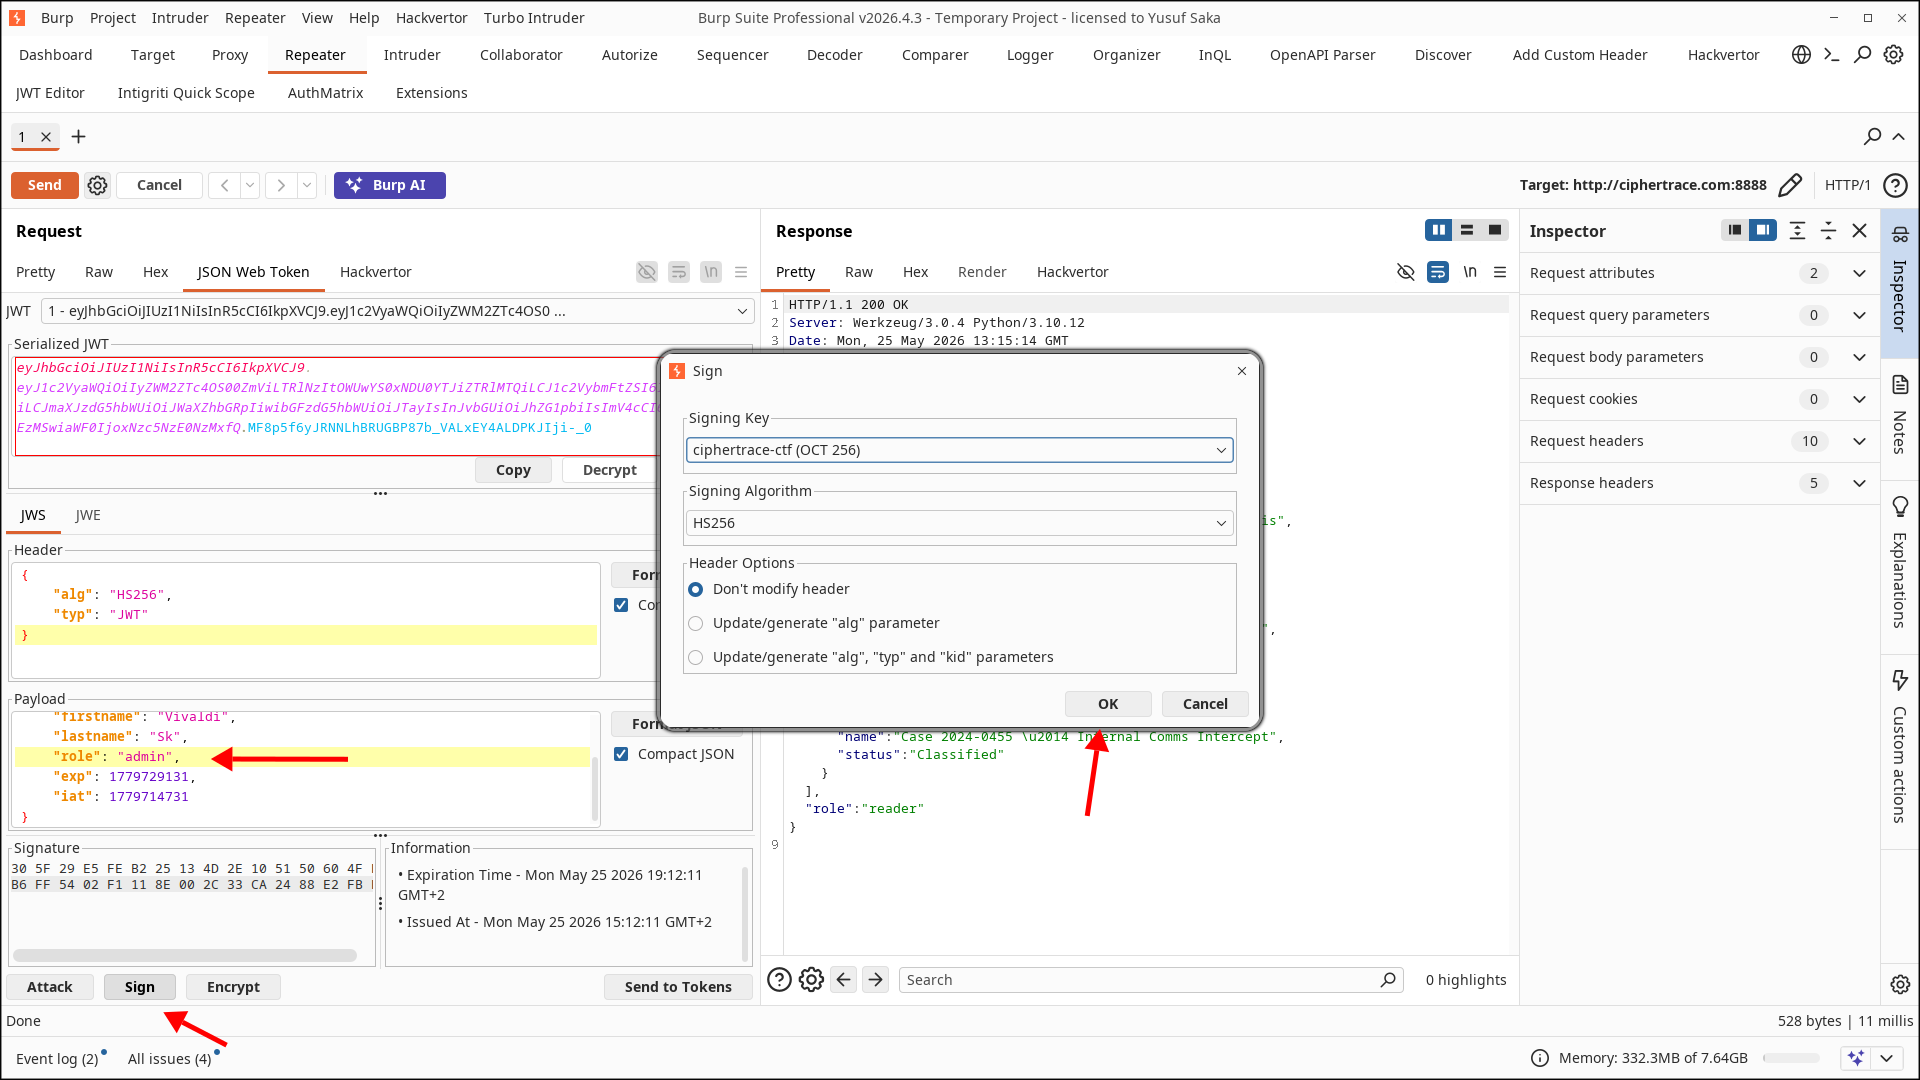Toggle response line wrap icon
The width and height of the screenshot is (1920, 1080).
point(1438,272)
